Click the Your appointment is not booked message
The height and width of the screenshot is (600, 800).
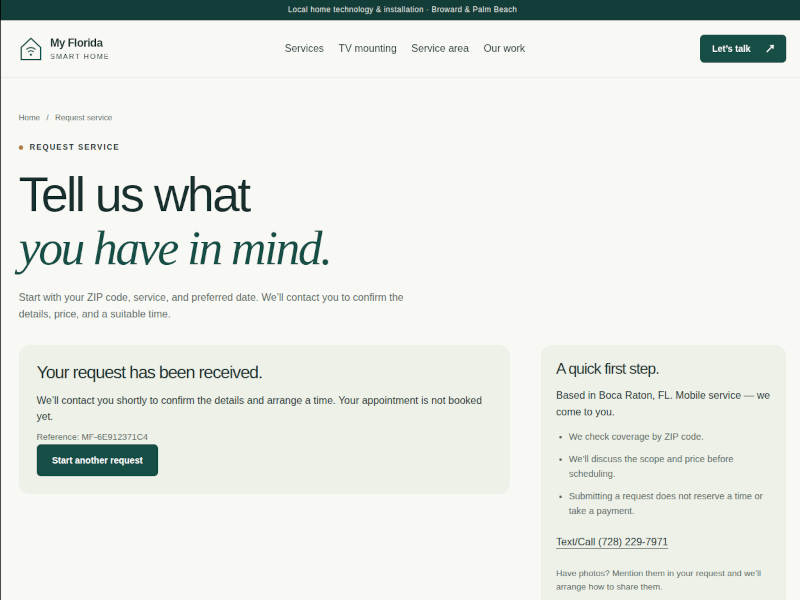(x=259, y=408)
